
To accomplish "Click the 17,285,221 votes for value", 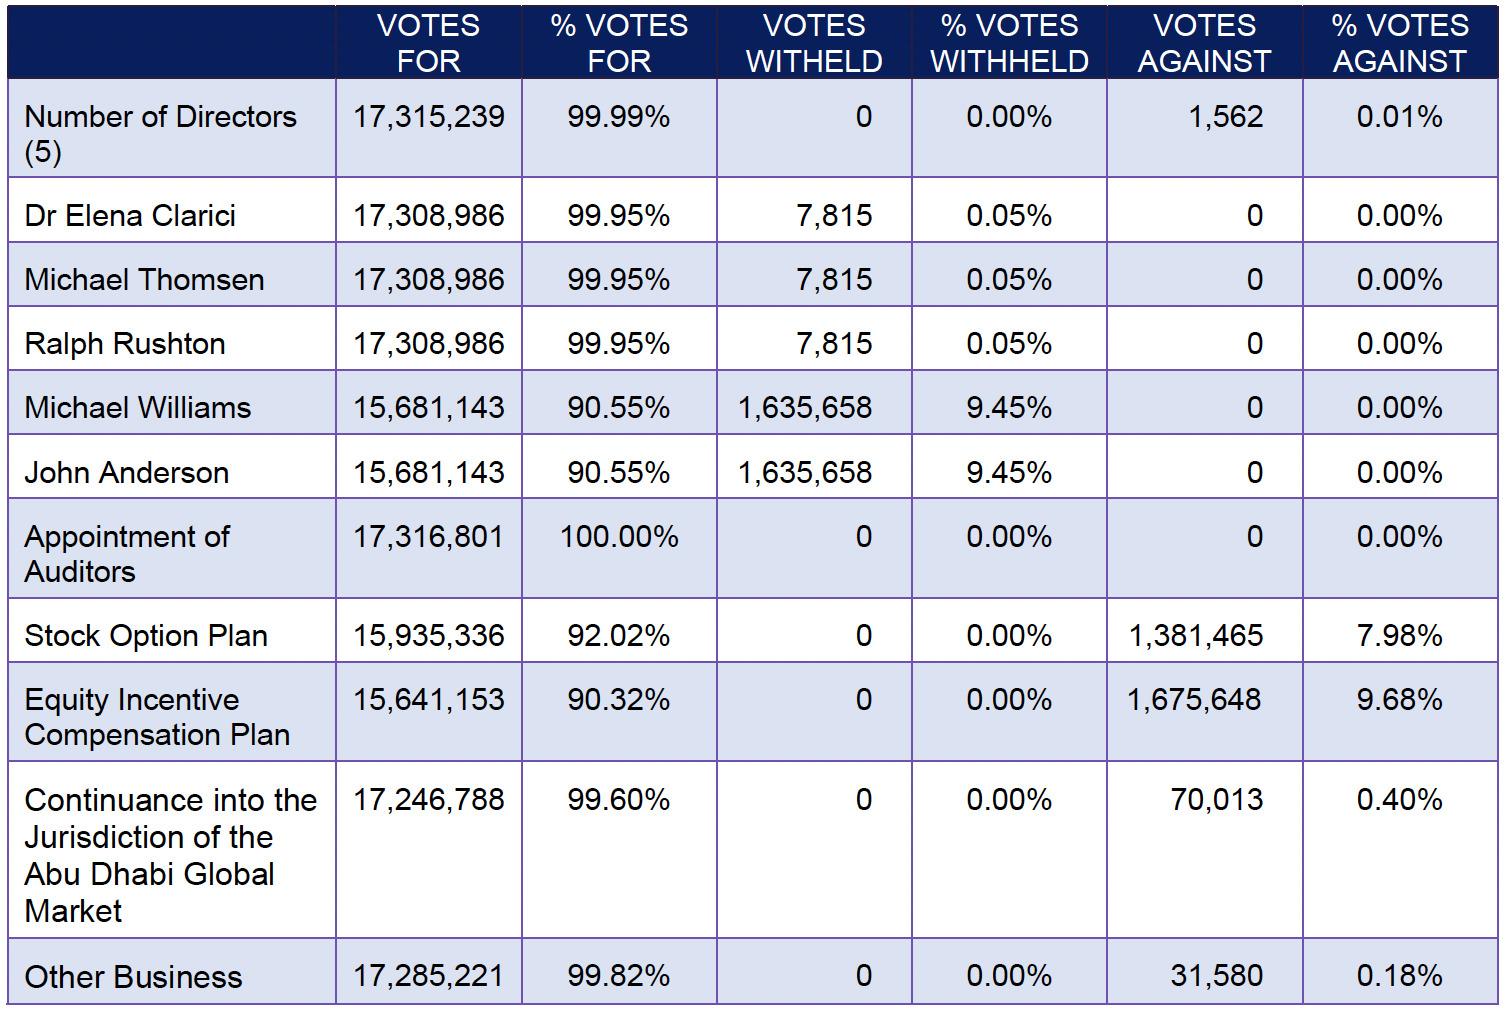I will tap(428, 975).
